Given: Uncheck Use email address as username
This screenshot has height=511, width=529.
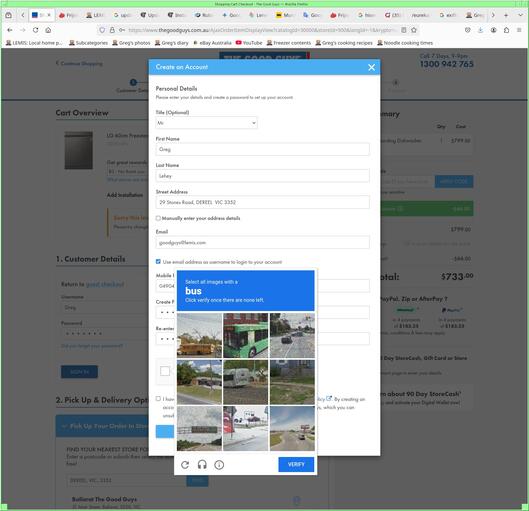Looking at the screenshot, I should tap(158, 262).
